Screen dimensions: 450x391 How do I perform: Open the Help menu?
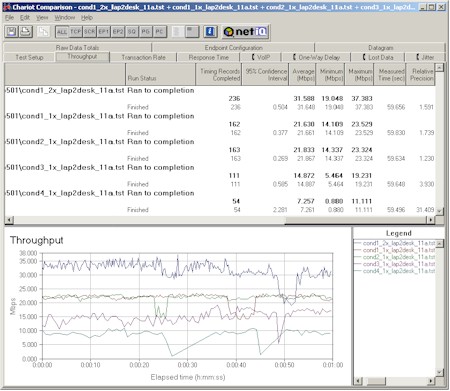[x=87, y=18]
